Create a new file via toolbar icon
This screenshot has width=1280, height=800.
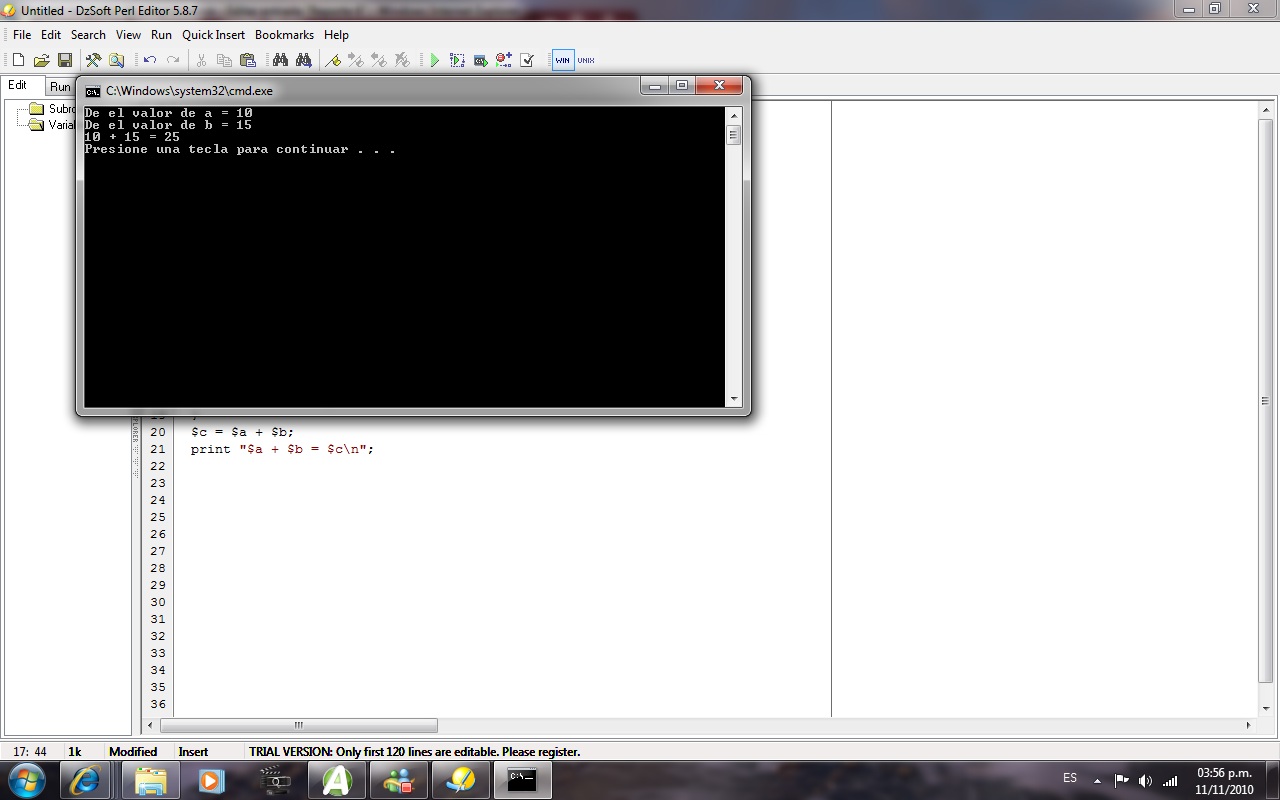click(18, 60)
